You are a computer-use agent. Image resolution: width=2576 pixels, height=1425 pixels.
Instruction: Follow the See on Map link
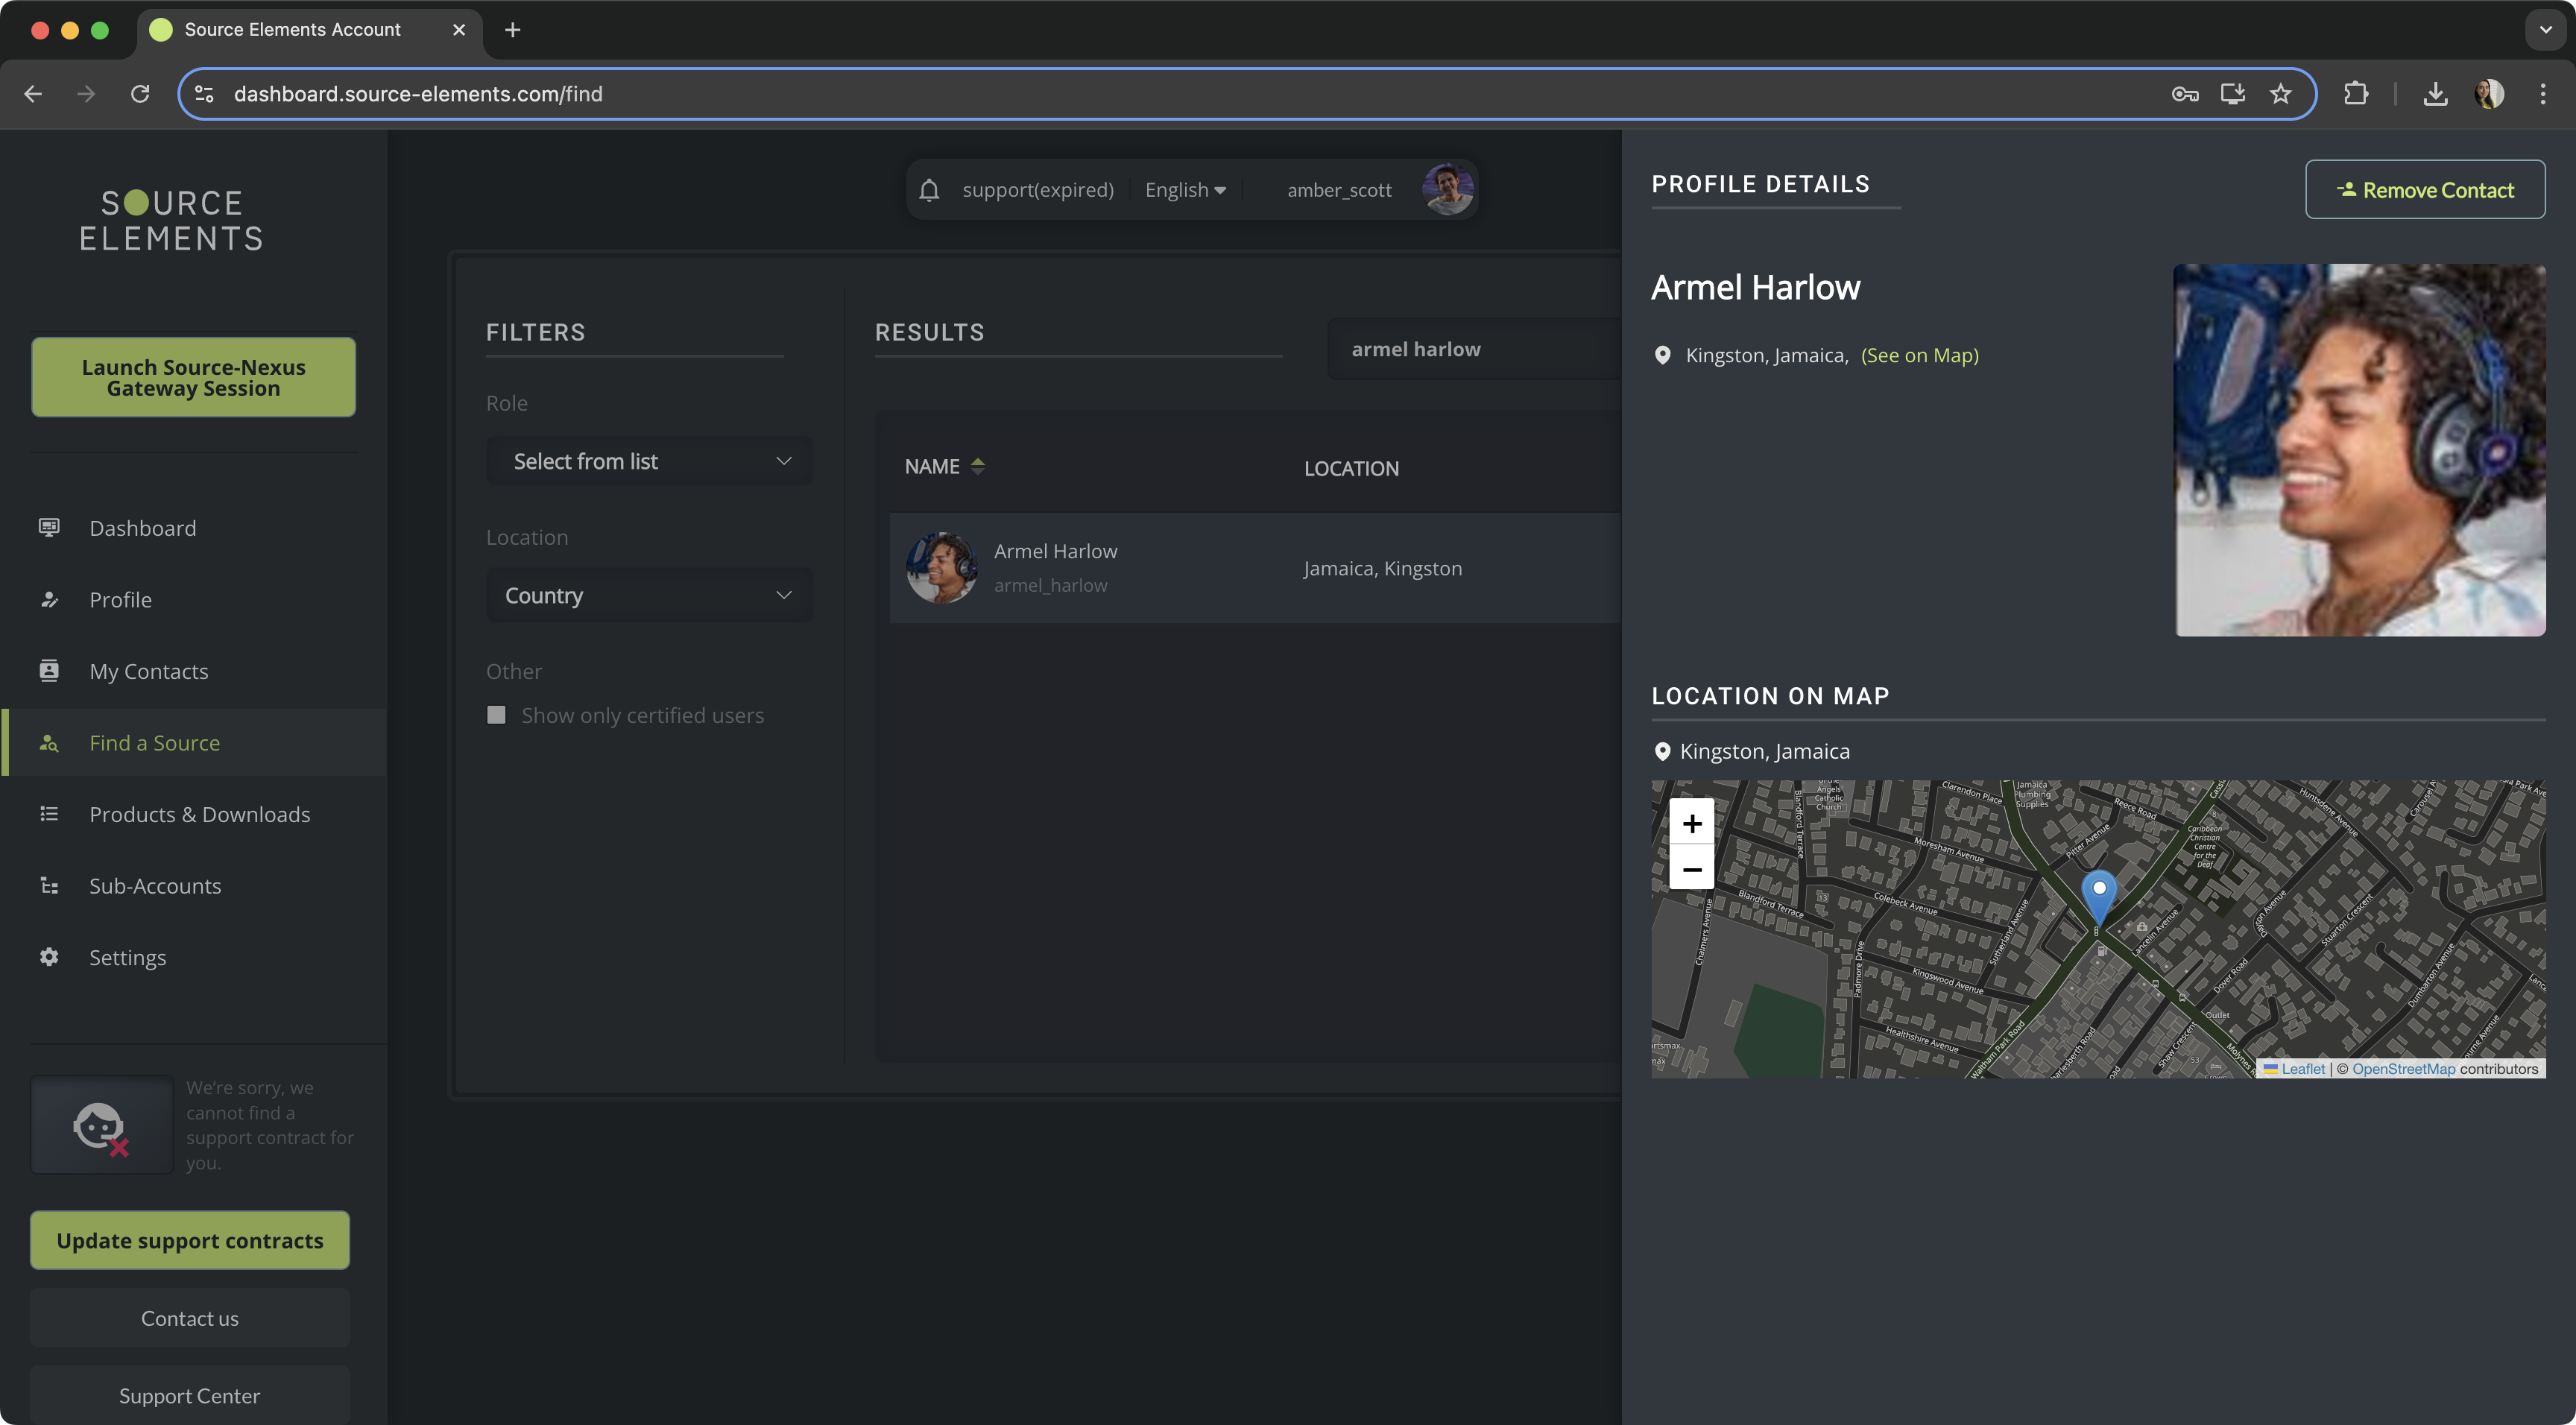(x=1919, y=355)
